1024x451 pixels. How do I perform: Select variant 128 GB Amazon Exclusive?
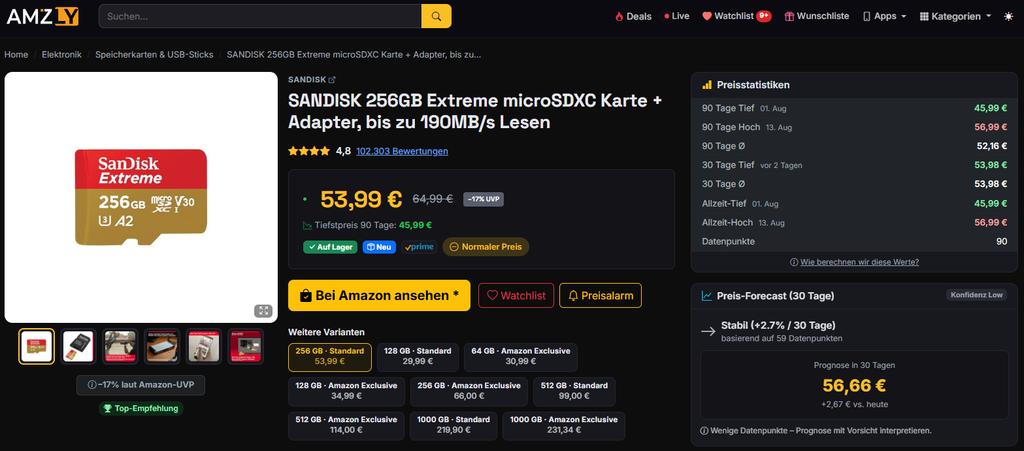click(x=346, y=390)
